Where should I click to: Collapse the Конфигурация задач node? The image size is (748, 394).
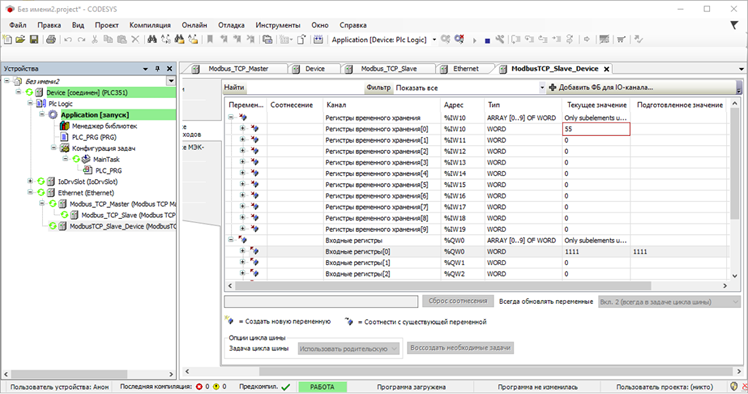click(x=54, y=148)
